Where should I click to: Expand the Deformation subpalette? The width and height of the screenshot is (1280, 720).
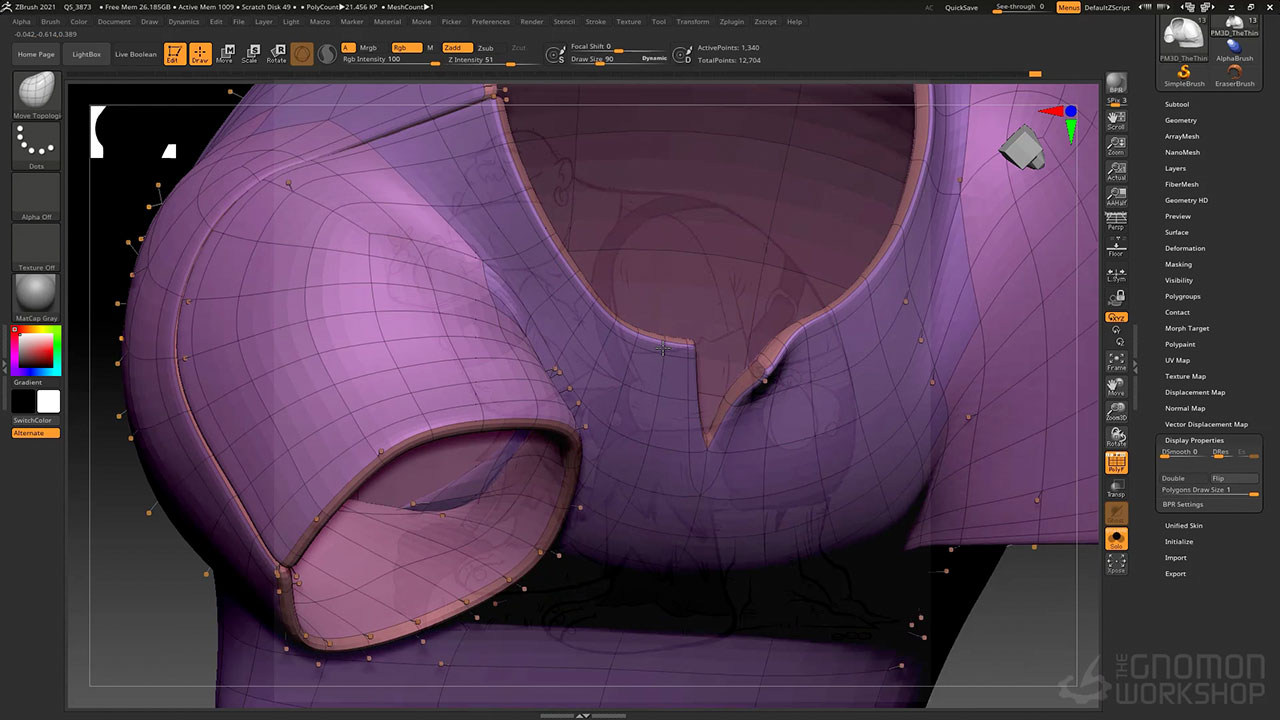(x=1184, y=248)
